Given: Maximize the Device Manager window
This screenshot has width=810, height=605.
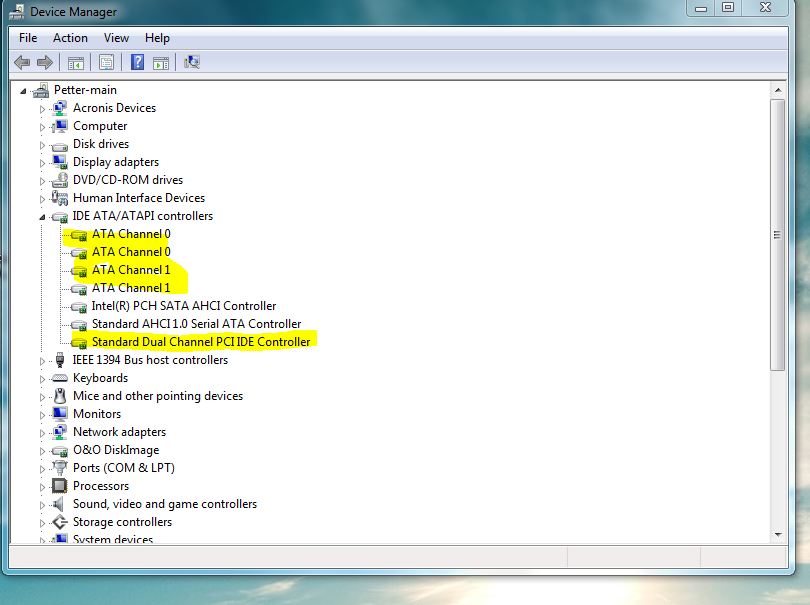Looking at the screenshot, I should (x=728, y=8).
